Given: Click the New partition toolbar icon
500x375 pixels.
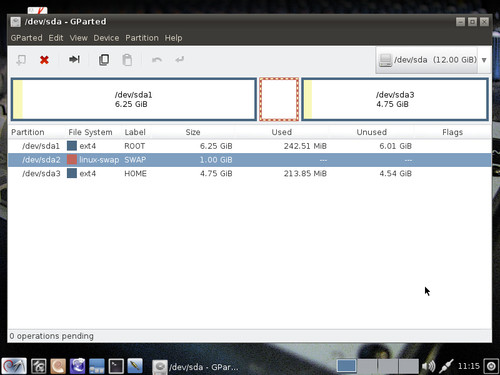Looking at the screenshot, I should coord(21,60).
